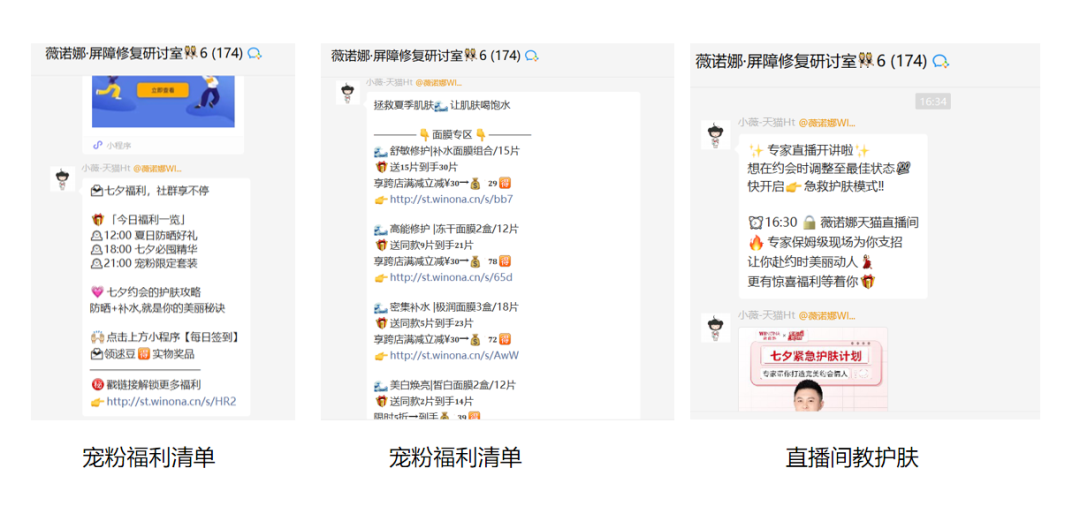The height and width of the screenshot is (506, 1080).
Task: Click the 16:34 timestamp label
Action: coord(933,102)
